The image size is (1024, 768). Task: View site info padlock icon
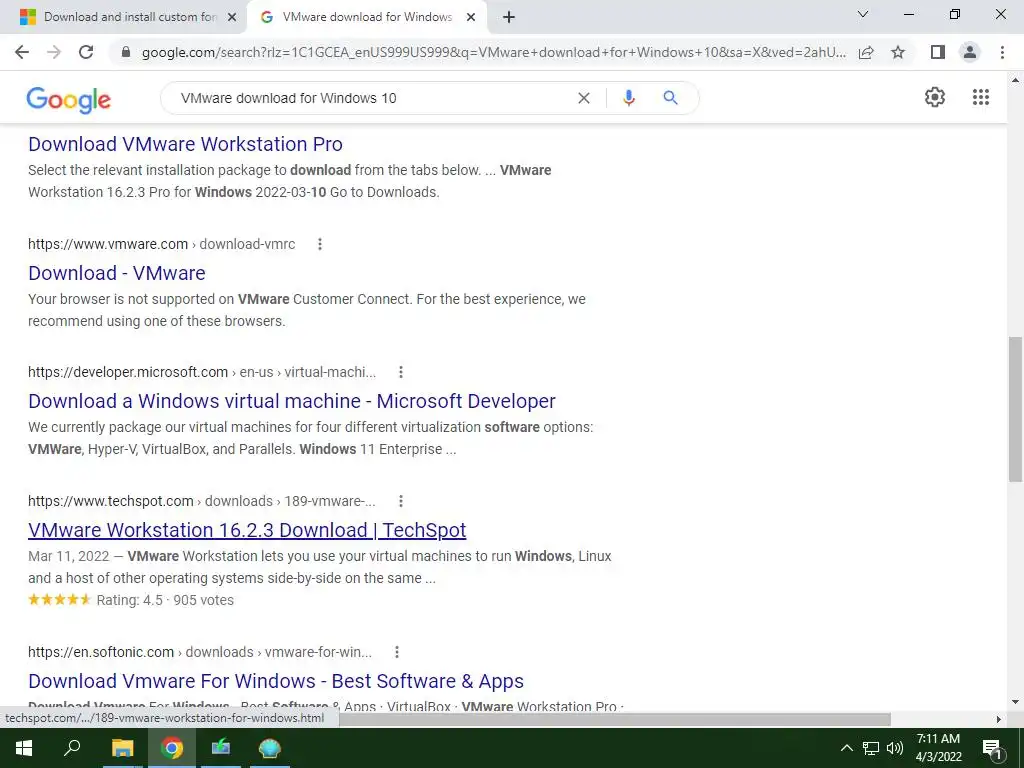126,52
